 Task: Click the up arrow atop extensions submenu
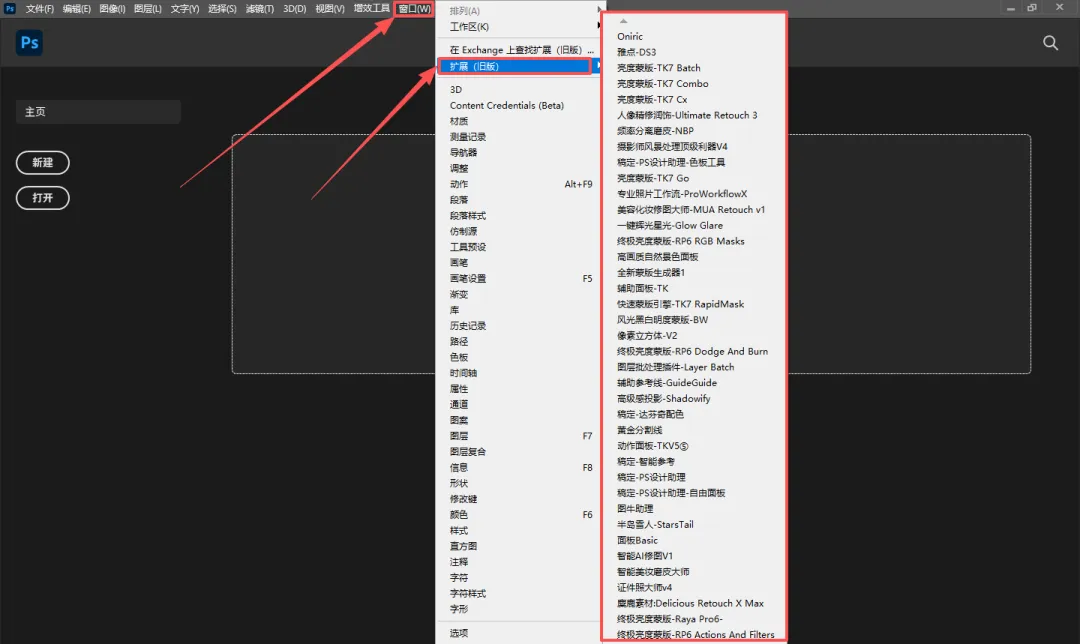click(x=623, y=21)
